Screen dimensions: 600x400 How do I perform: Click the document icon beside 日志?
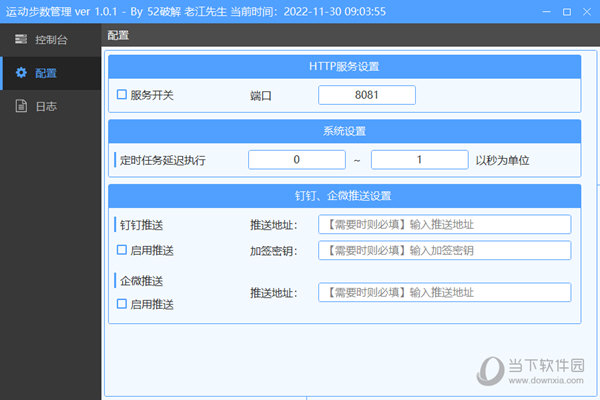point(20,106)
